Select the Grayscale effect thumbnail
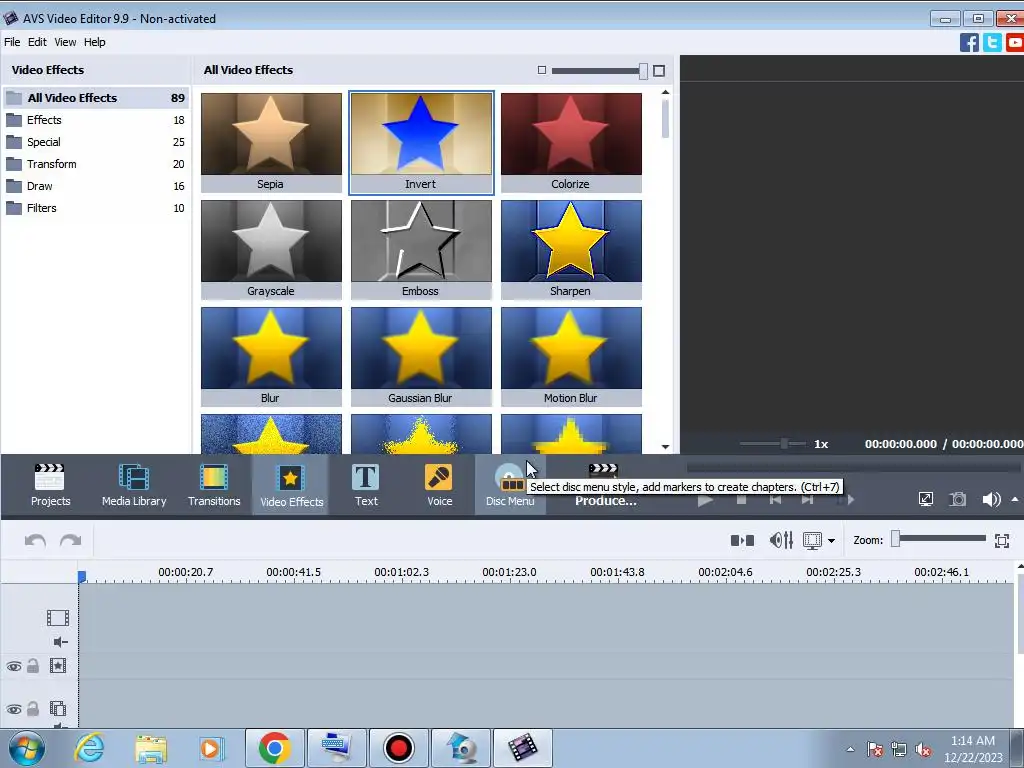The image size is (1024, 768). click(x=271, y=249)
